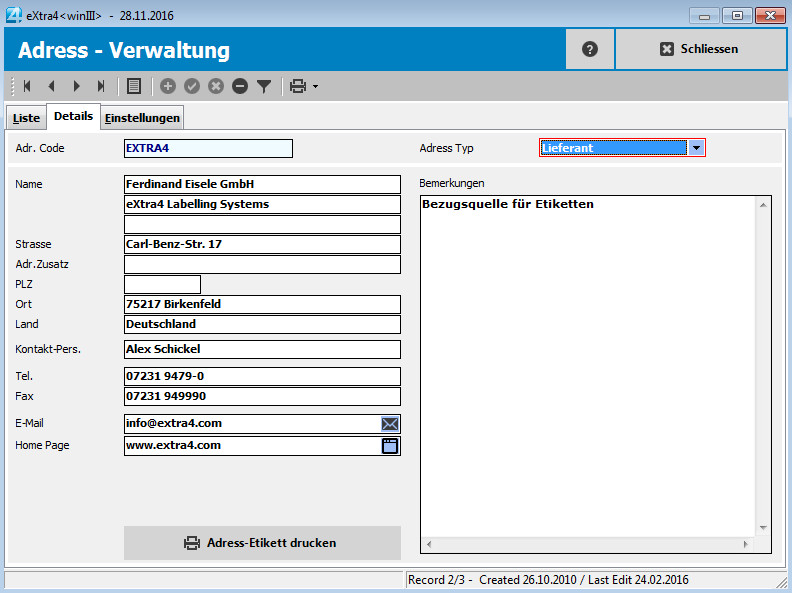Viewport: 792px width, 593px height.
Task: Go to the next record
Action: (76, 86)
